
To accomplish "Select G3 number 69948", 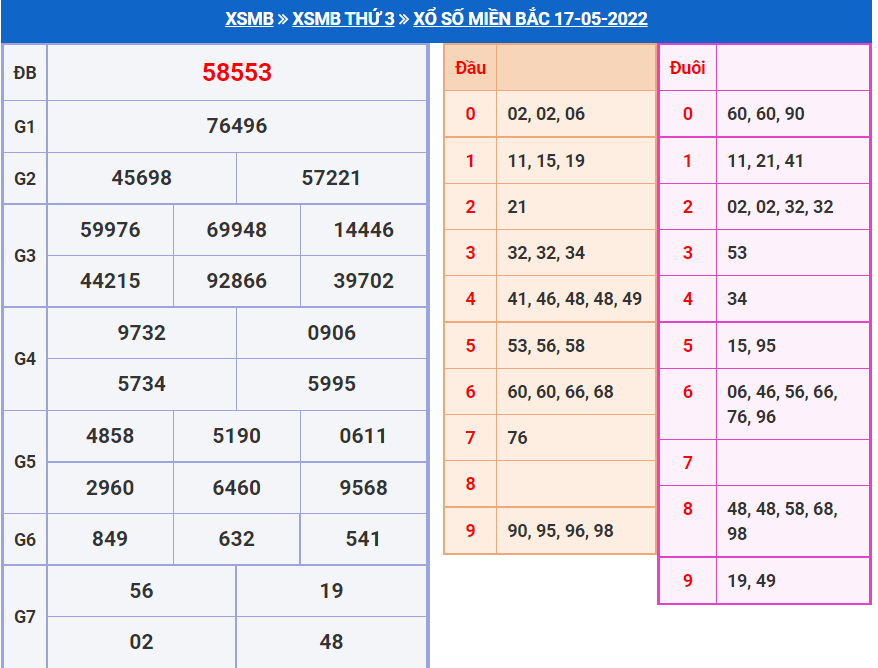I will point(237,230).
